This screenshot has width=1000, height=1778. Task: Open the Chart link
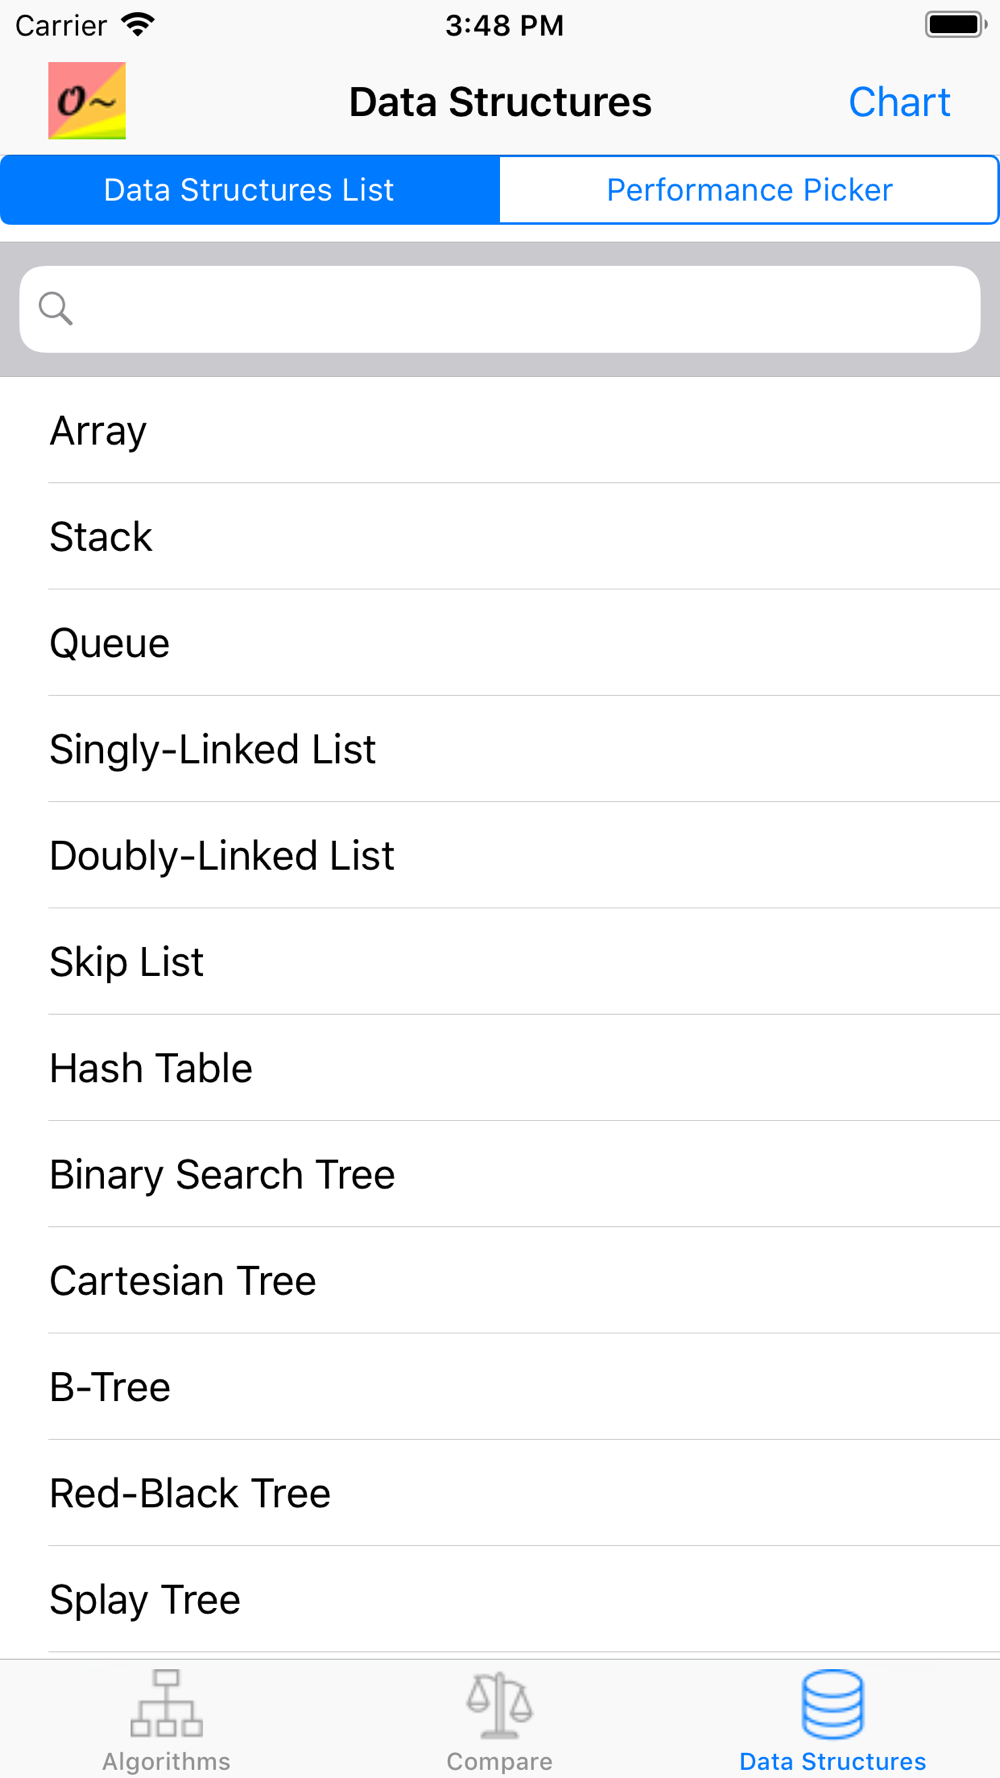(899, 102)
